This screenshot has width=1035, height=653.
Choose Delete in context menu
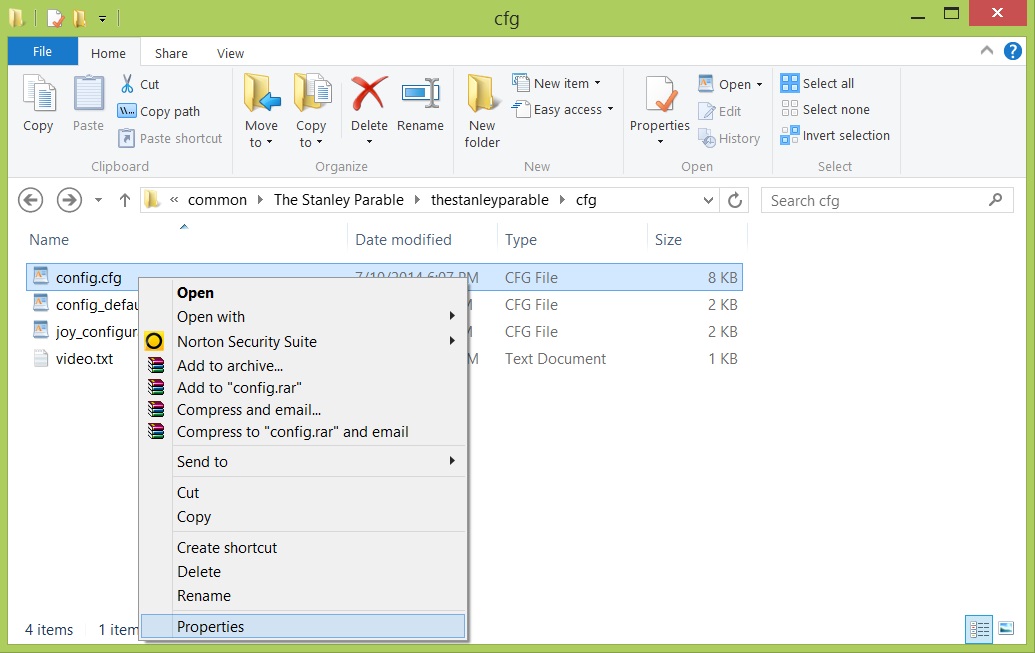point(303,572)
